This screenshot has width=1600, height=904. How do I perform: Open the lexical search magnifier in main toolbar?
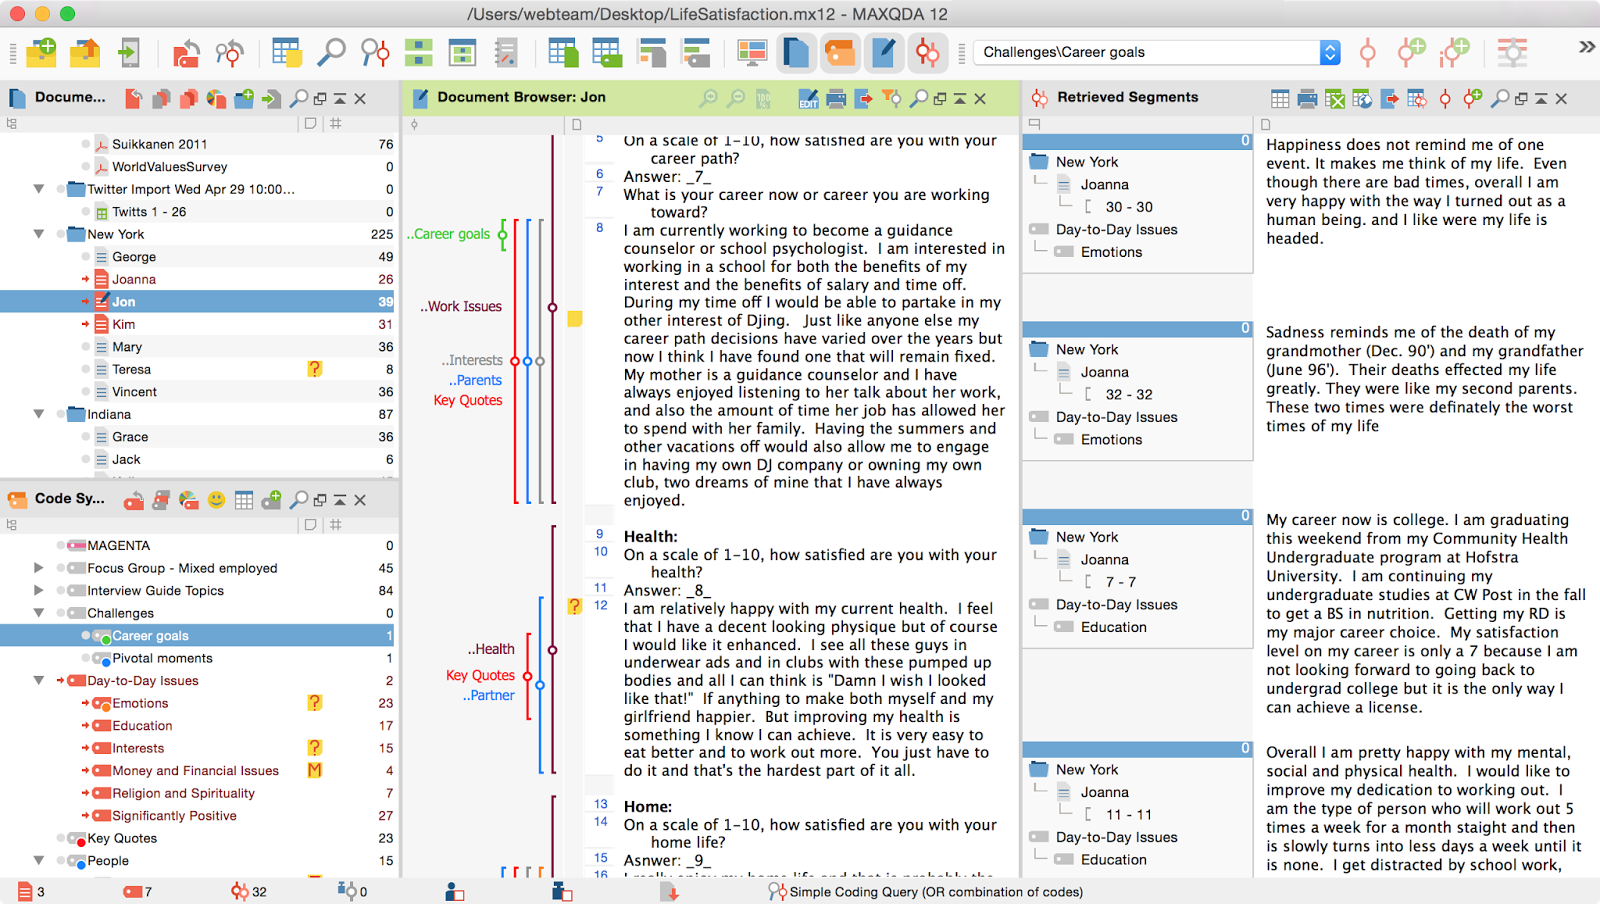(x=331, y=52)
